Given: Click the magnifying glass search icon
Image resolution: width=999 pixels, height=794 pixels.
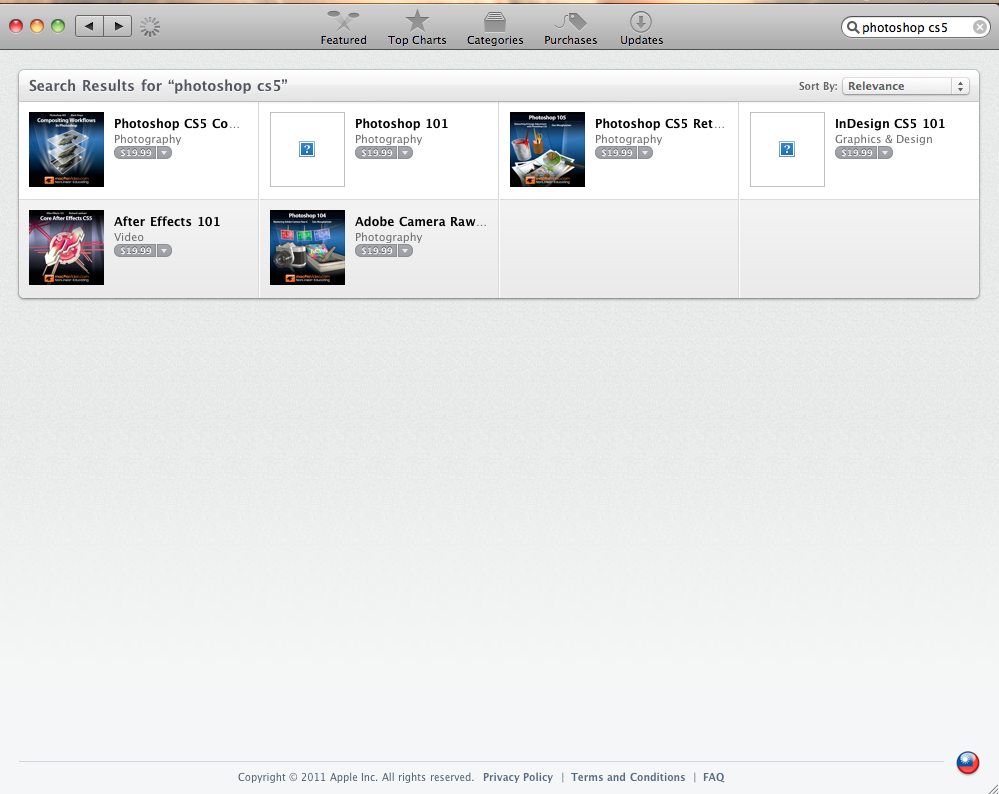Looking at the screenshot, I should coord(852,27).
